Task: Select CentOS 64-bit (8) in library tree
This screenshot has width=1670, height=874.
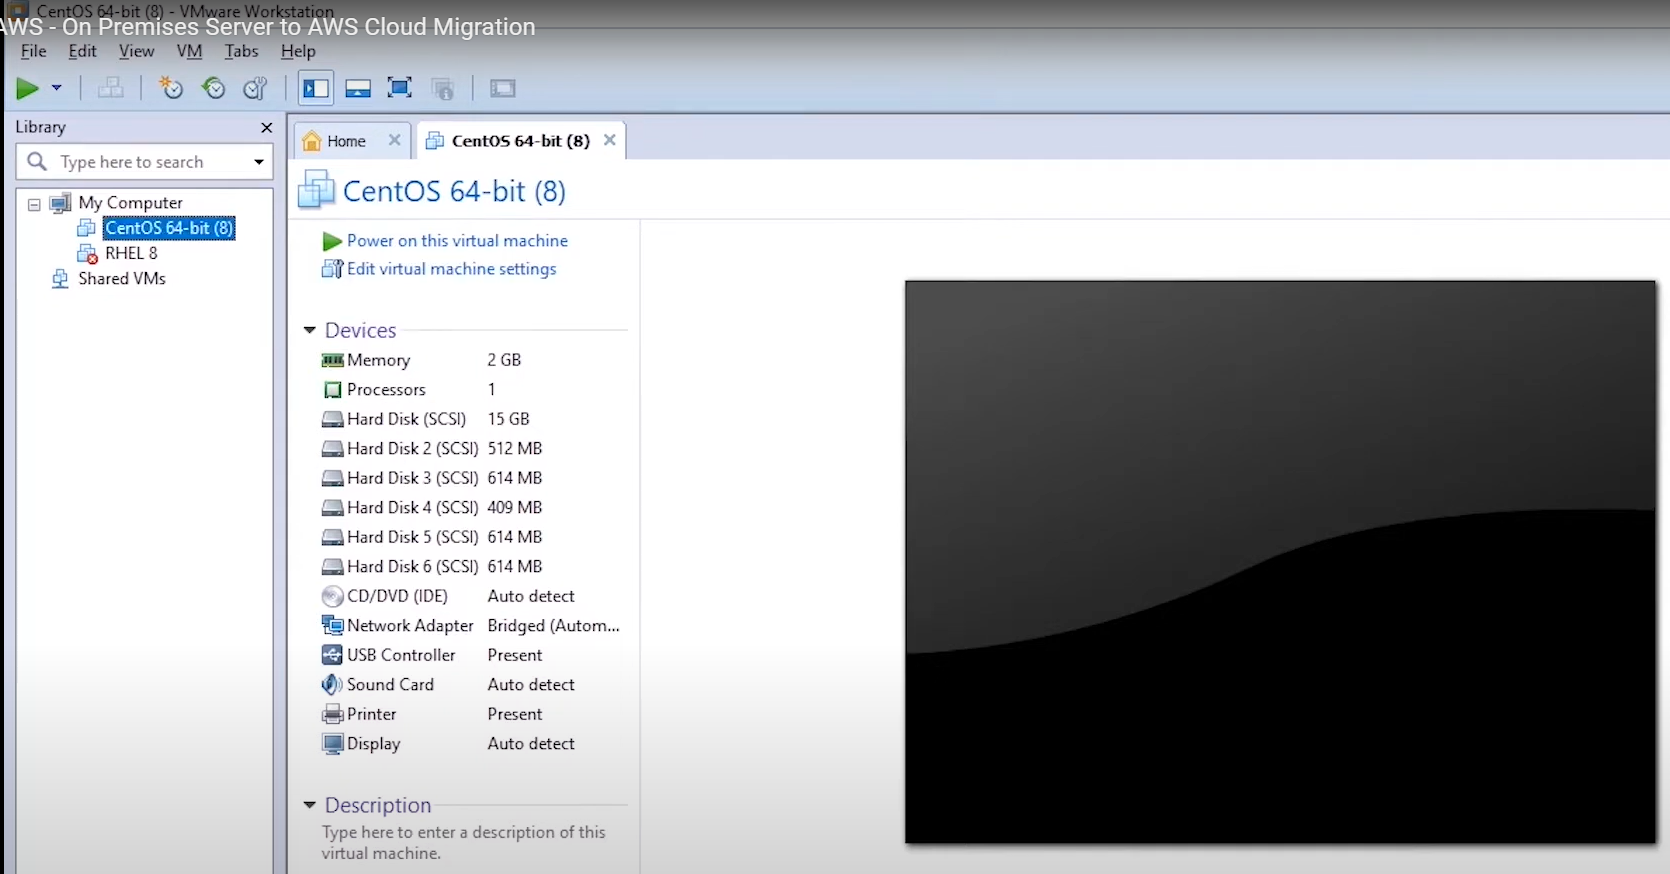Action: pyautogui.click(x=169, y=228)
